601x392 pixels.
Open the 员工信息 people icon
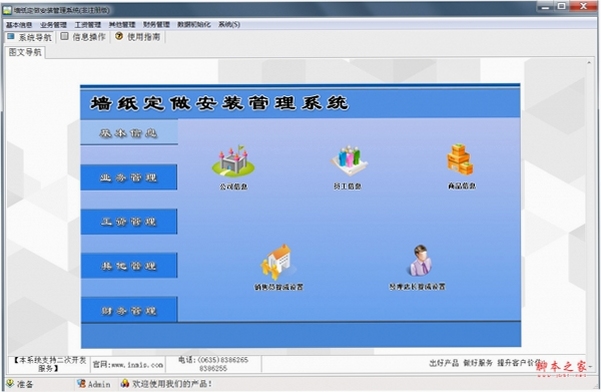coord(349,161)
